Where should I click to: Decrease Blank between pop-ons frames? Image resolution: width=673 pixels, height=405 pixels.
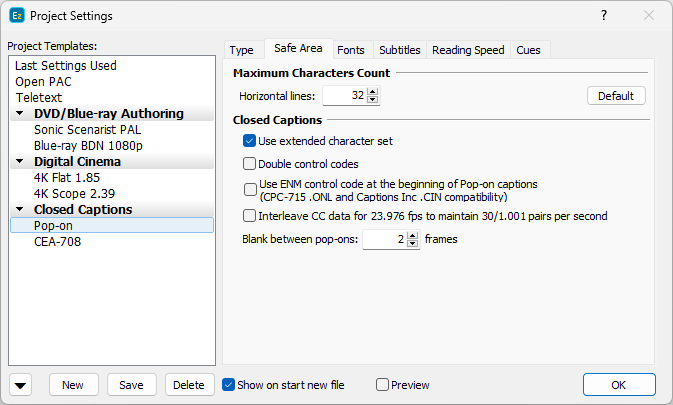413,244
